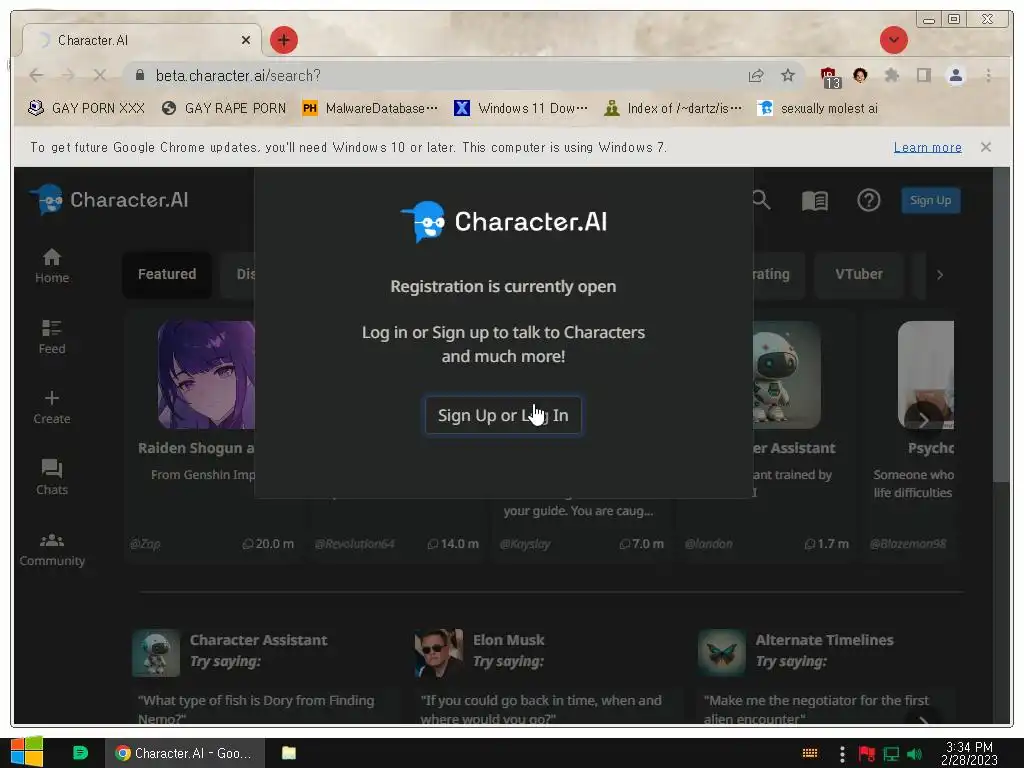Click the blue Sign Up button

931,200
